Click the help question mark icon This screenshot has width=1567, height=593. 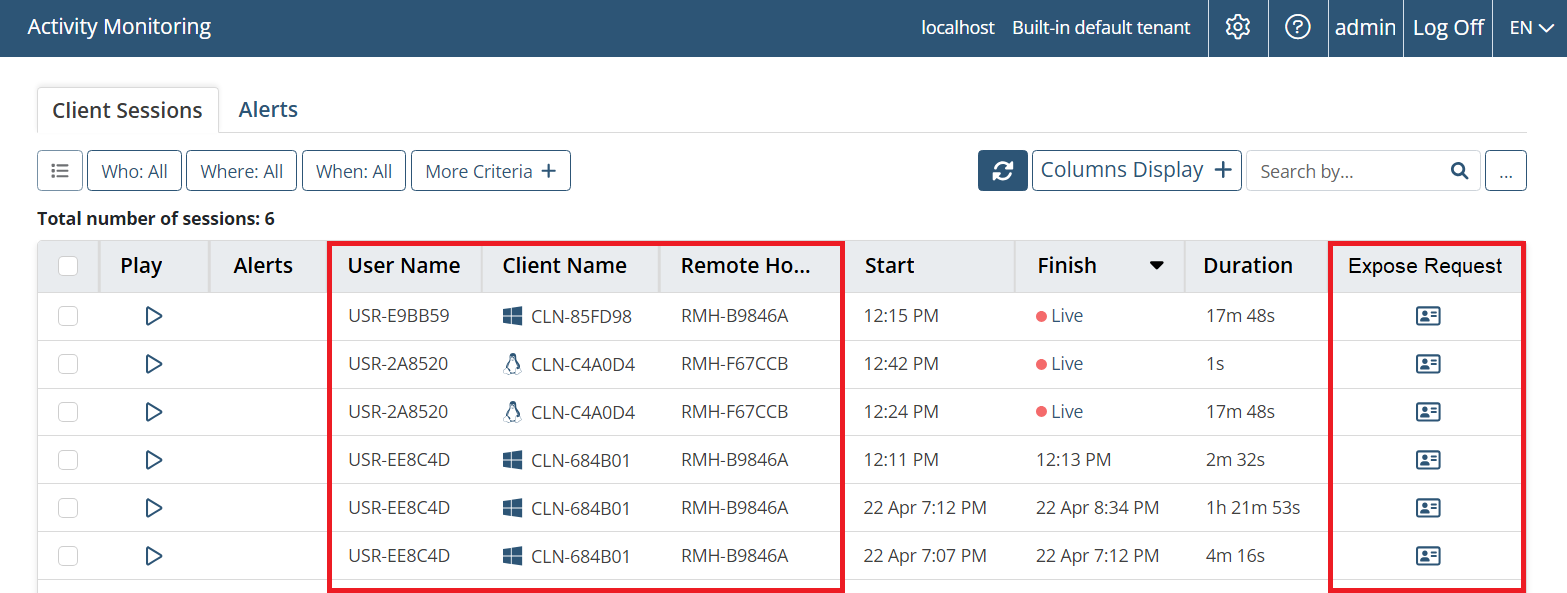(x=1297, y=28)
